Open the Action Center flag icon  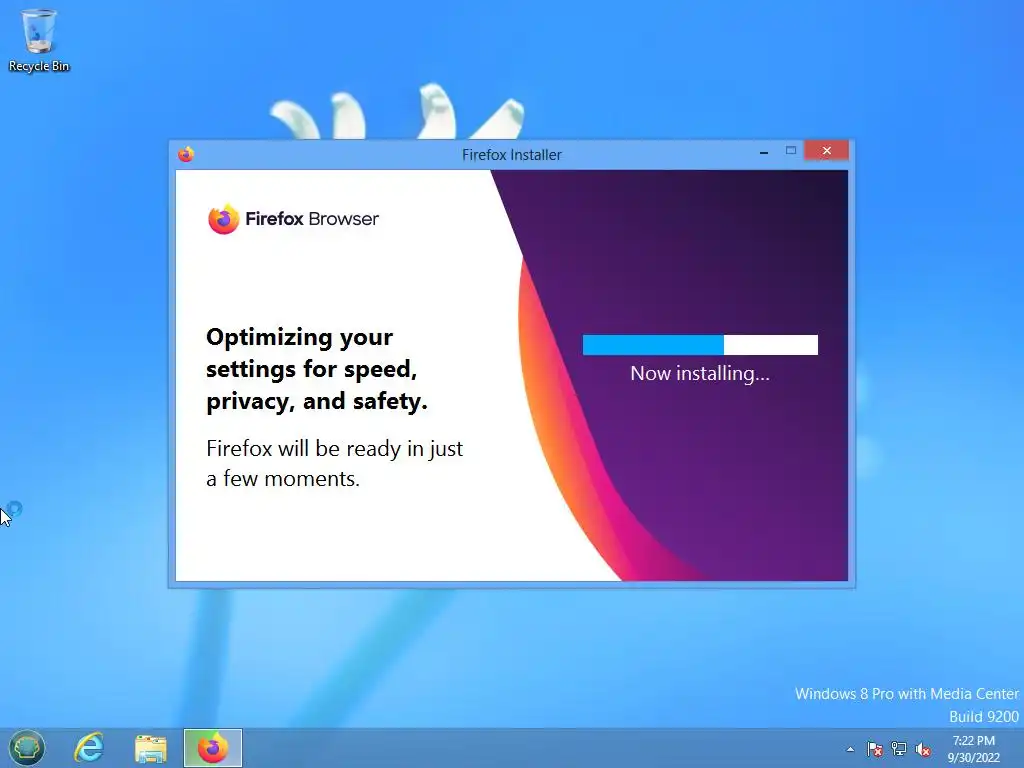coord(874,749)
